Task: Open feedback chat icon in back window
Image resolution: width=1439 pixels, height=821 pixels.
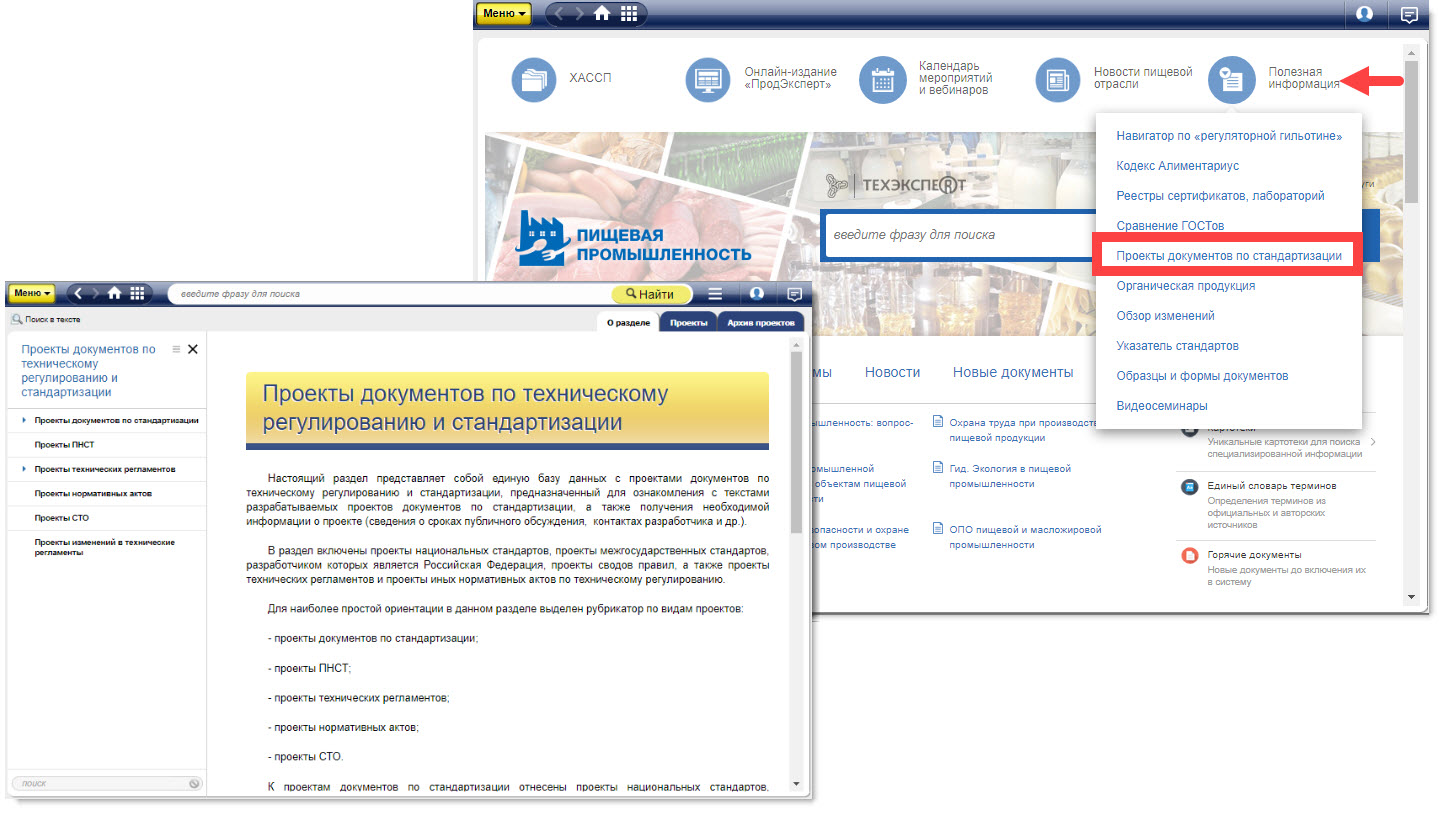Action: 1409,14
